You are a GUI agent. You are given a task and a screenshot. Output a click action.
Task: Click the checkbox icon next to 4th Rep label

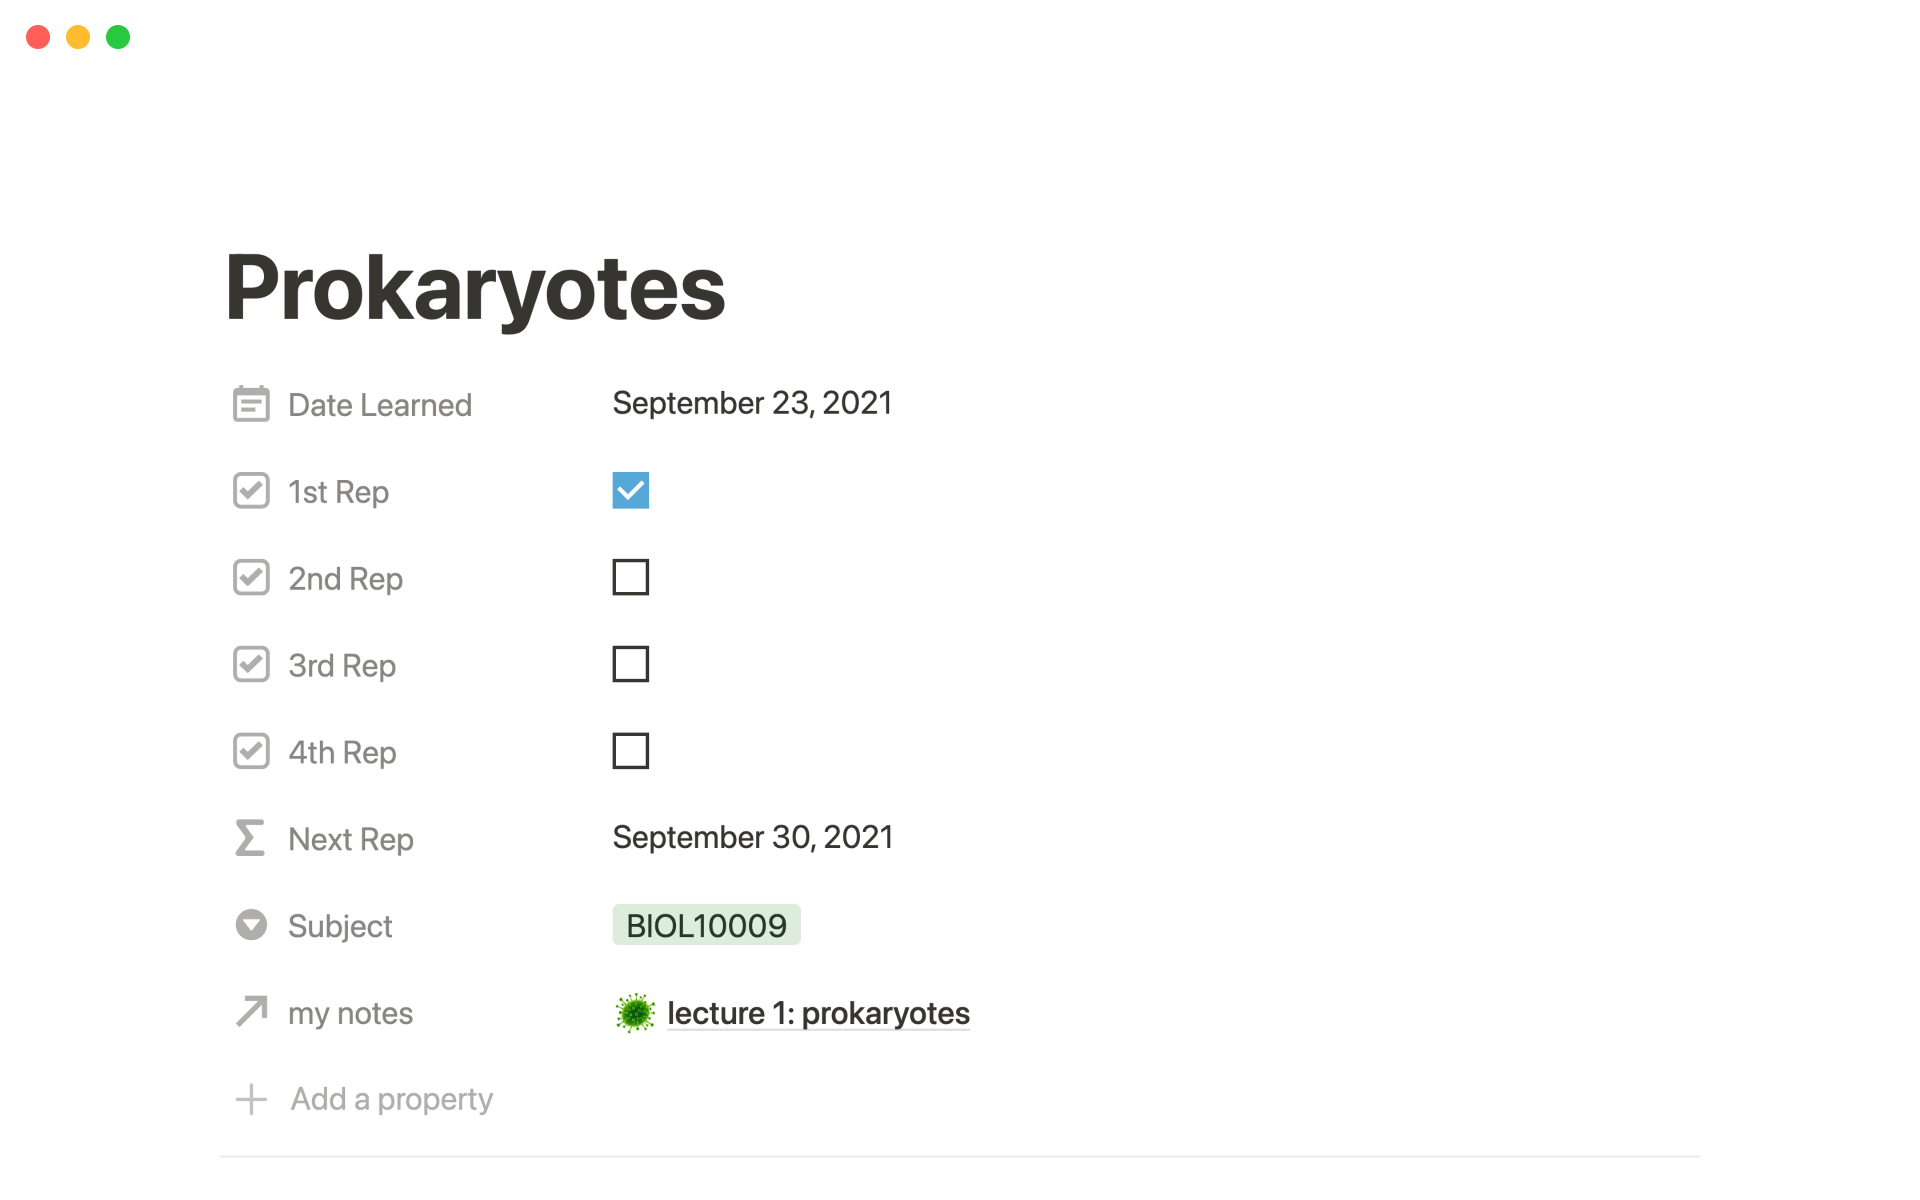pos(251,751)
